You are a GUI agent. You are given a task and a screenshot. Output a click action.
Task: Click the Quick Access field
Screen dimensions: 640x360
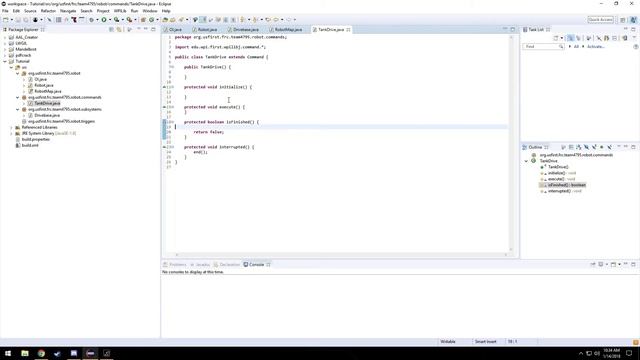(x=600, y=20)
